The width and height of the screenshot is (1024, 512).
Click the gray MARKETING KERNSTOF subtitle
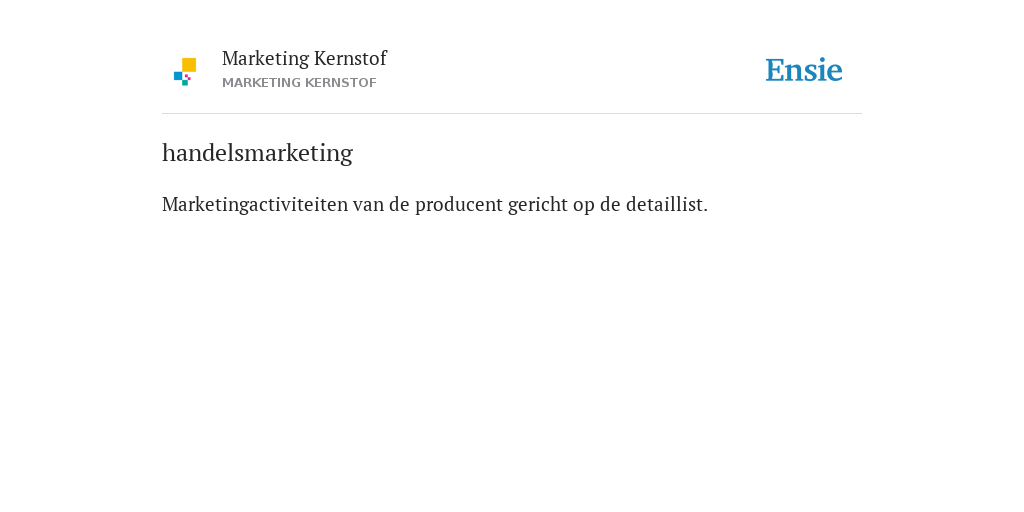coord(299,83)
